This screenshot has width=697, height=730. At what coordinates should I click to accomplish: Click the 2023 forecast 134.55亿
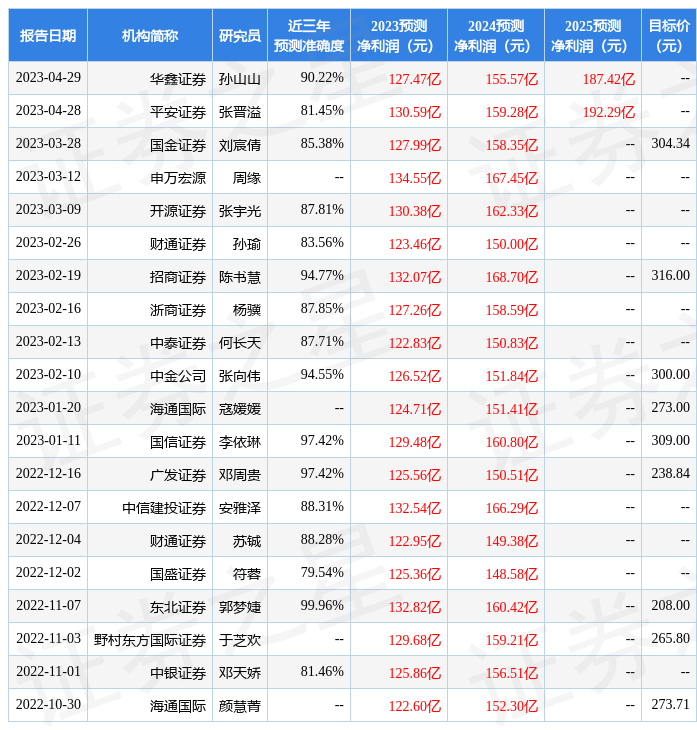click(415, 178)
